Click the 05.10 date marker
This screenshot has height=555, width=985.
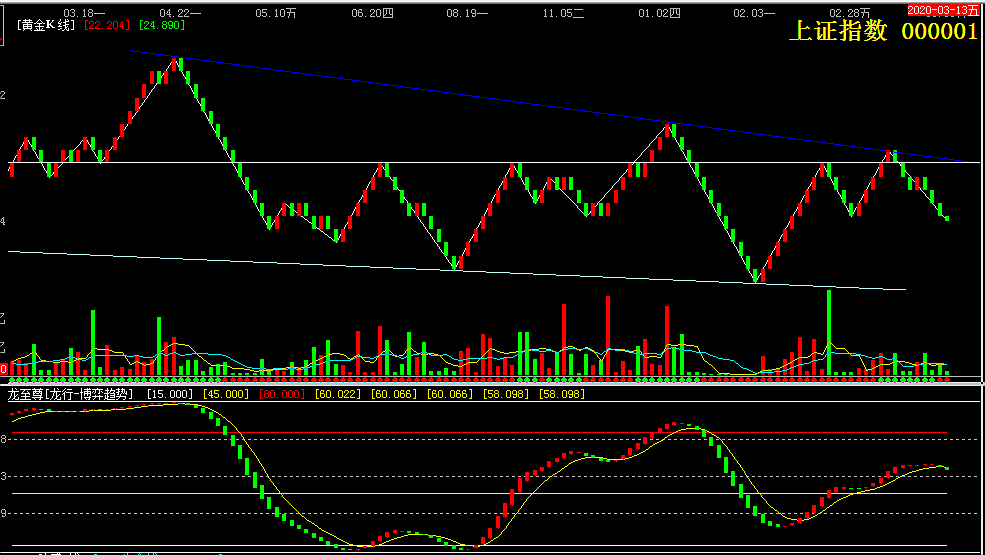(276, 13)
